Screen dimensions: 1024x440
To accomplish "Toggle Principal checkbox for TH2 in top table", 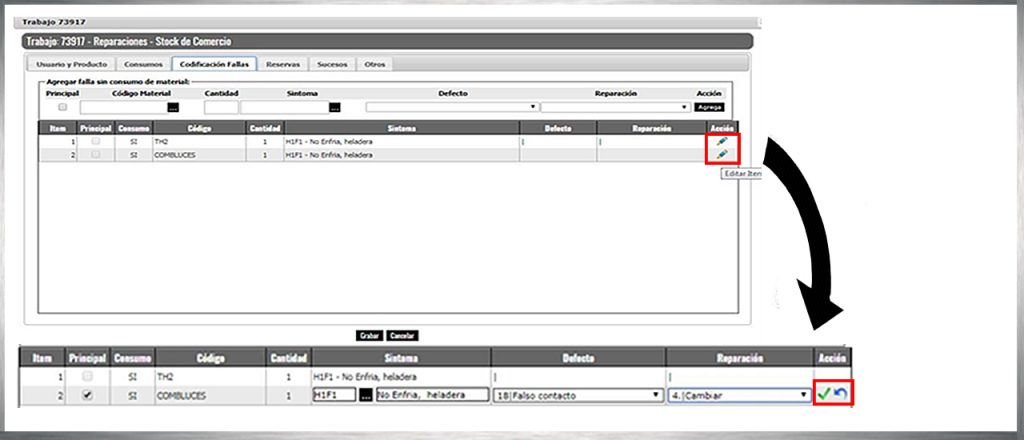I will pyautogui.click(x=96, y=142).
